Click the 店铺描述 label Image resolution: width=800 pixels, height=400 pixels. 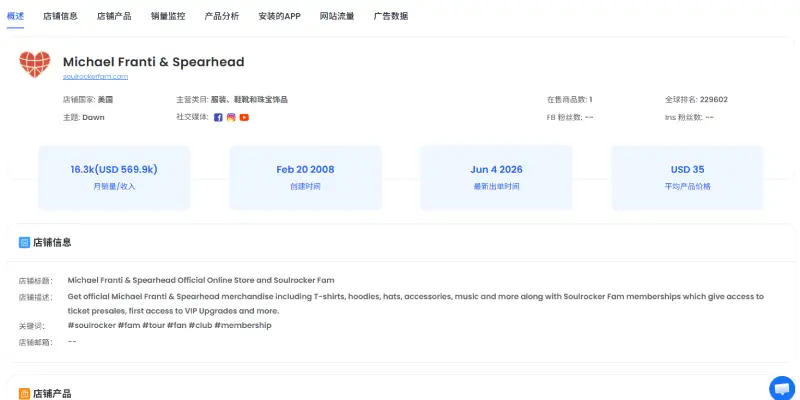[x=36, y=297]
